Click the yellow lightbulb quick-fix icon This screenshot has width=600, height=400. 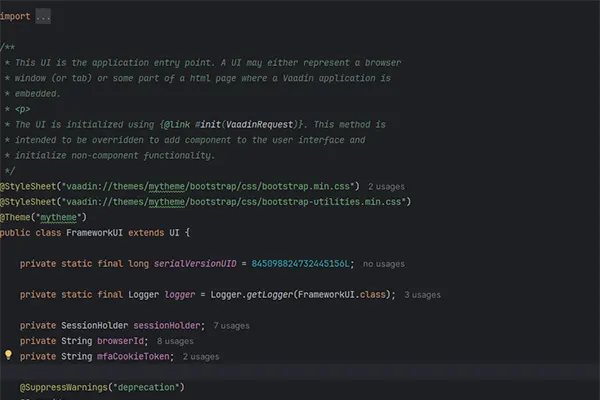8,355
